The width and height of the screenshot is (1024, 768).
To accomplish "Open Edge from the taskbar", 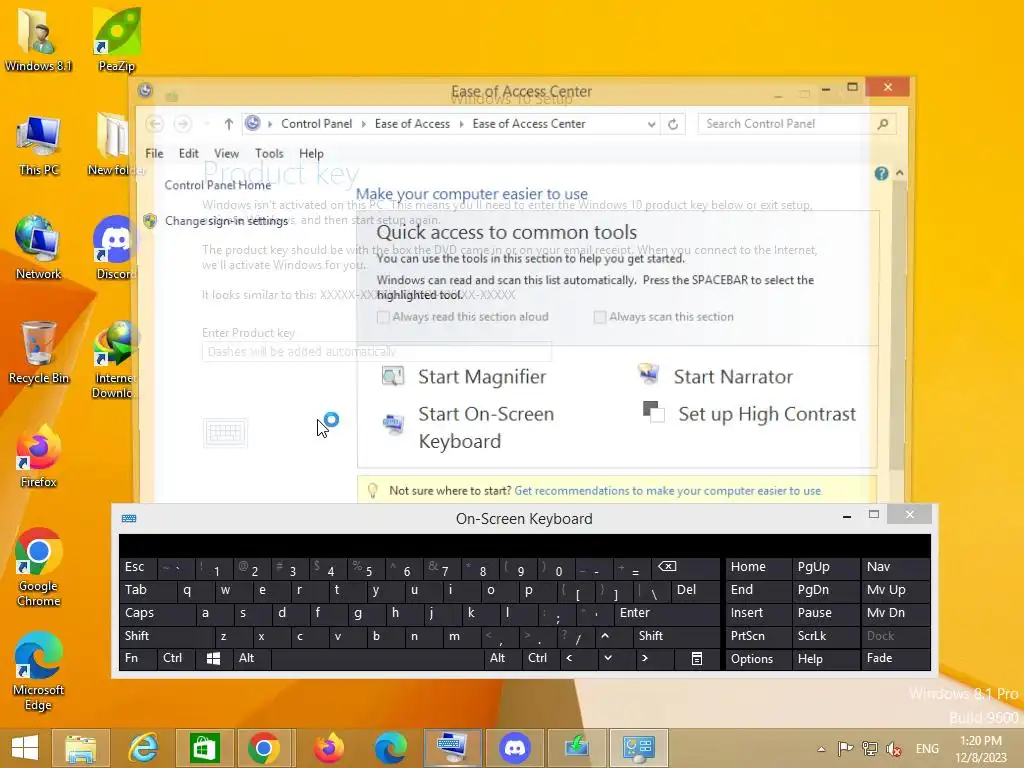I will tap(391, 748).
